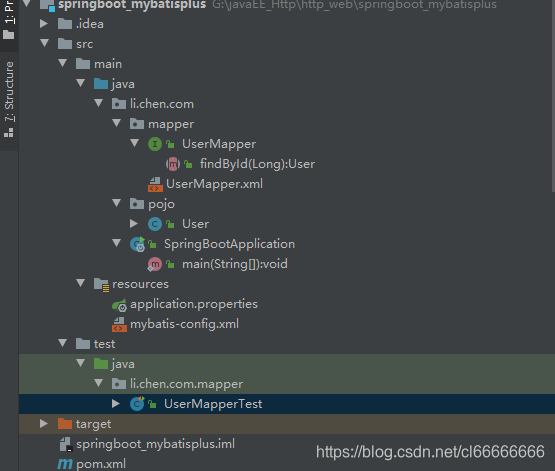The height and width of the screenshot is (471, 555).
Task: Click the mapper package icon
Action: [137, 124]
